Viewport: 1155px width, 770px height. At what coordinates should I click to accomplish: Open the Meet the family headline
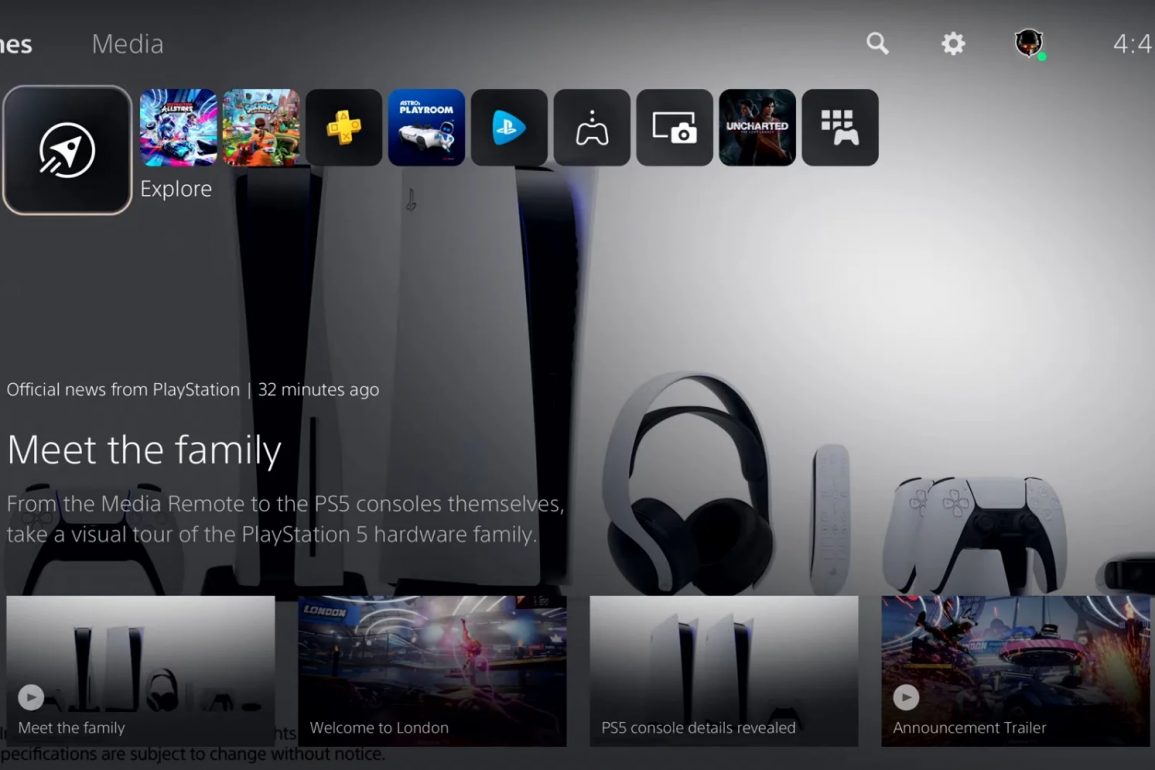click(x=144, y=450)
